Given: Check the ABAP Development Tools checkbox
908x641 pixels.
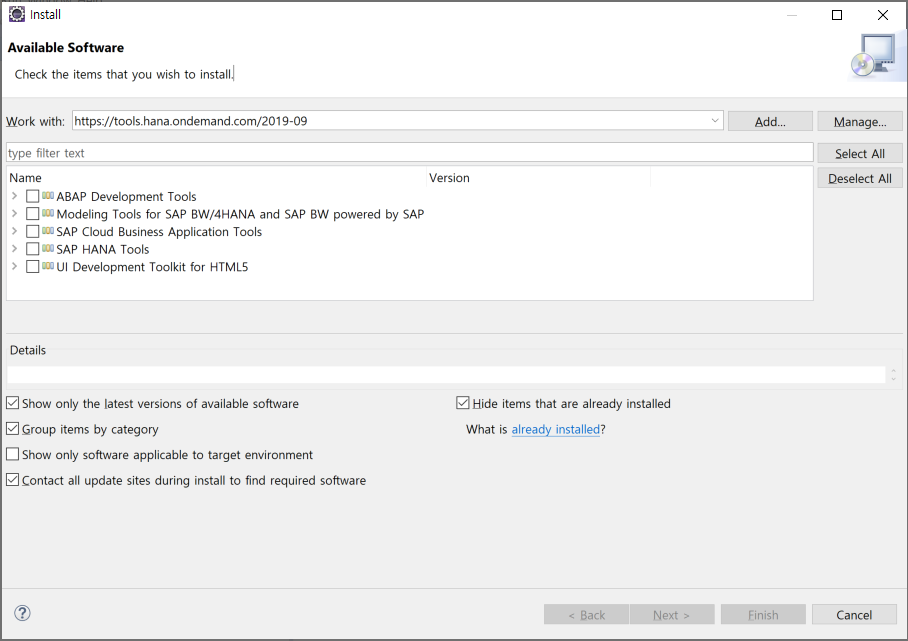Looking at the screenshot, I should coord(32,196).
